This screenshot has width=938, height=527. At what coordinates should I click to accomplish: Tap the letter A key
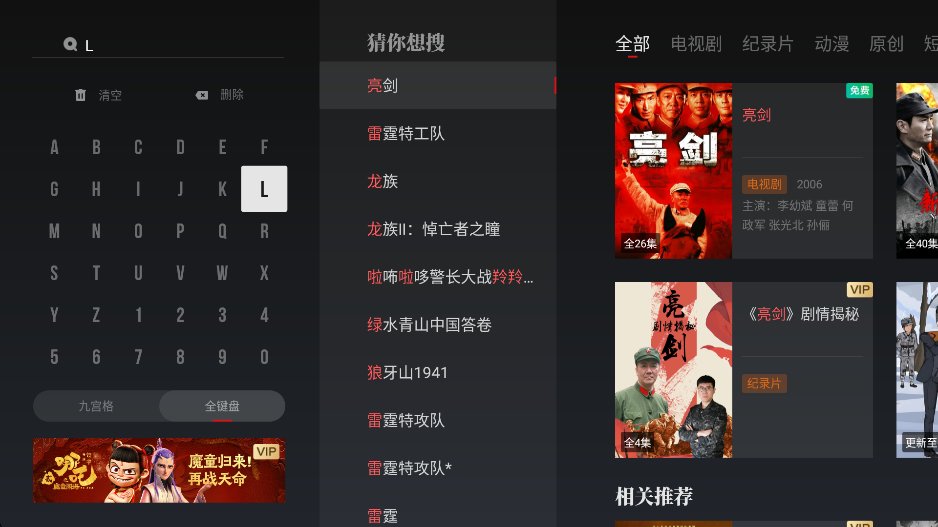click(x=54, y=147)
